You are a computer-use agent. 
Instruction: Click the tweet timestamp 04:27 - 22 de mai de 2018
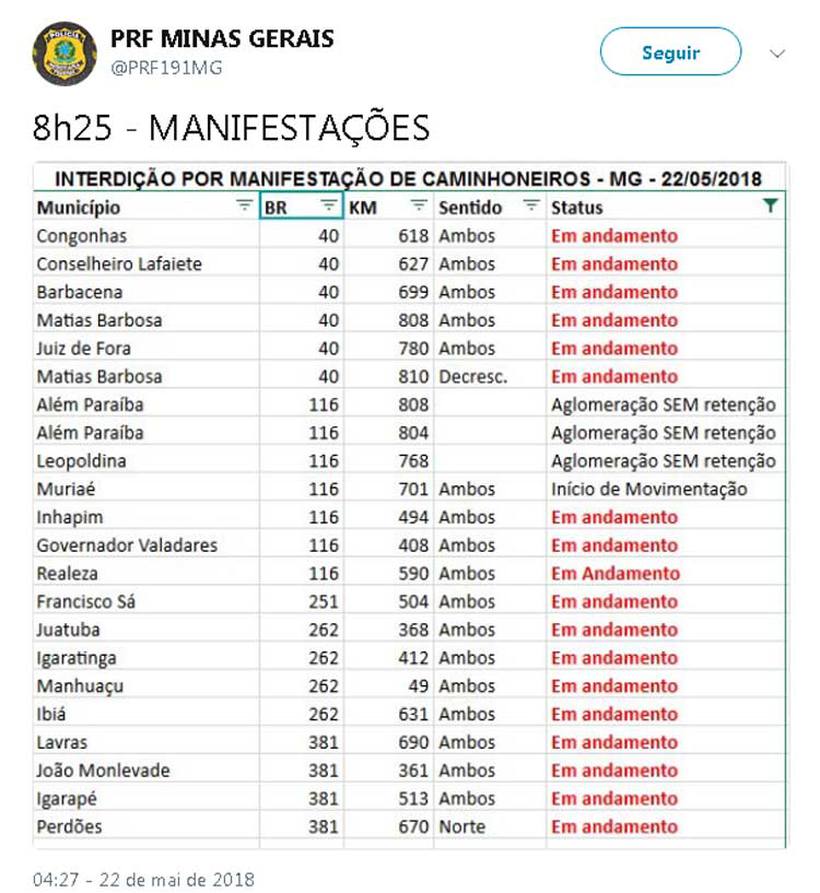[x=144, y=880]
